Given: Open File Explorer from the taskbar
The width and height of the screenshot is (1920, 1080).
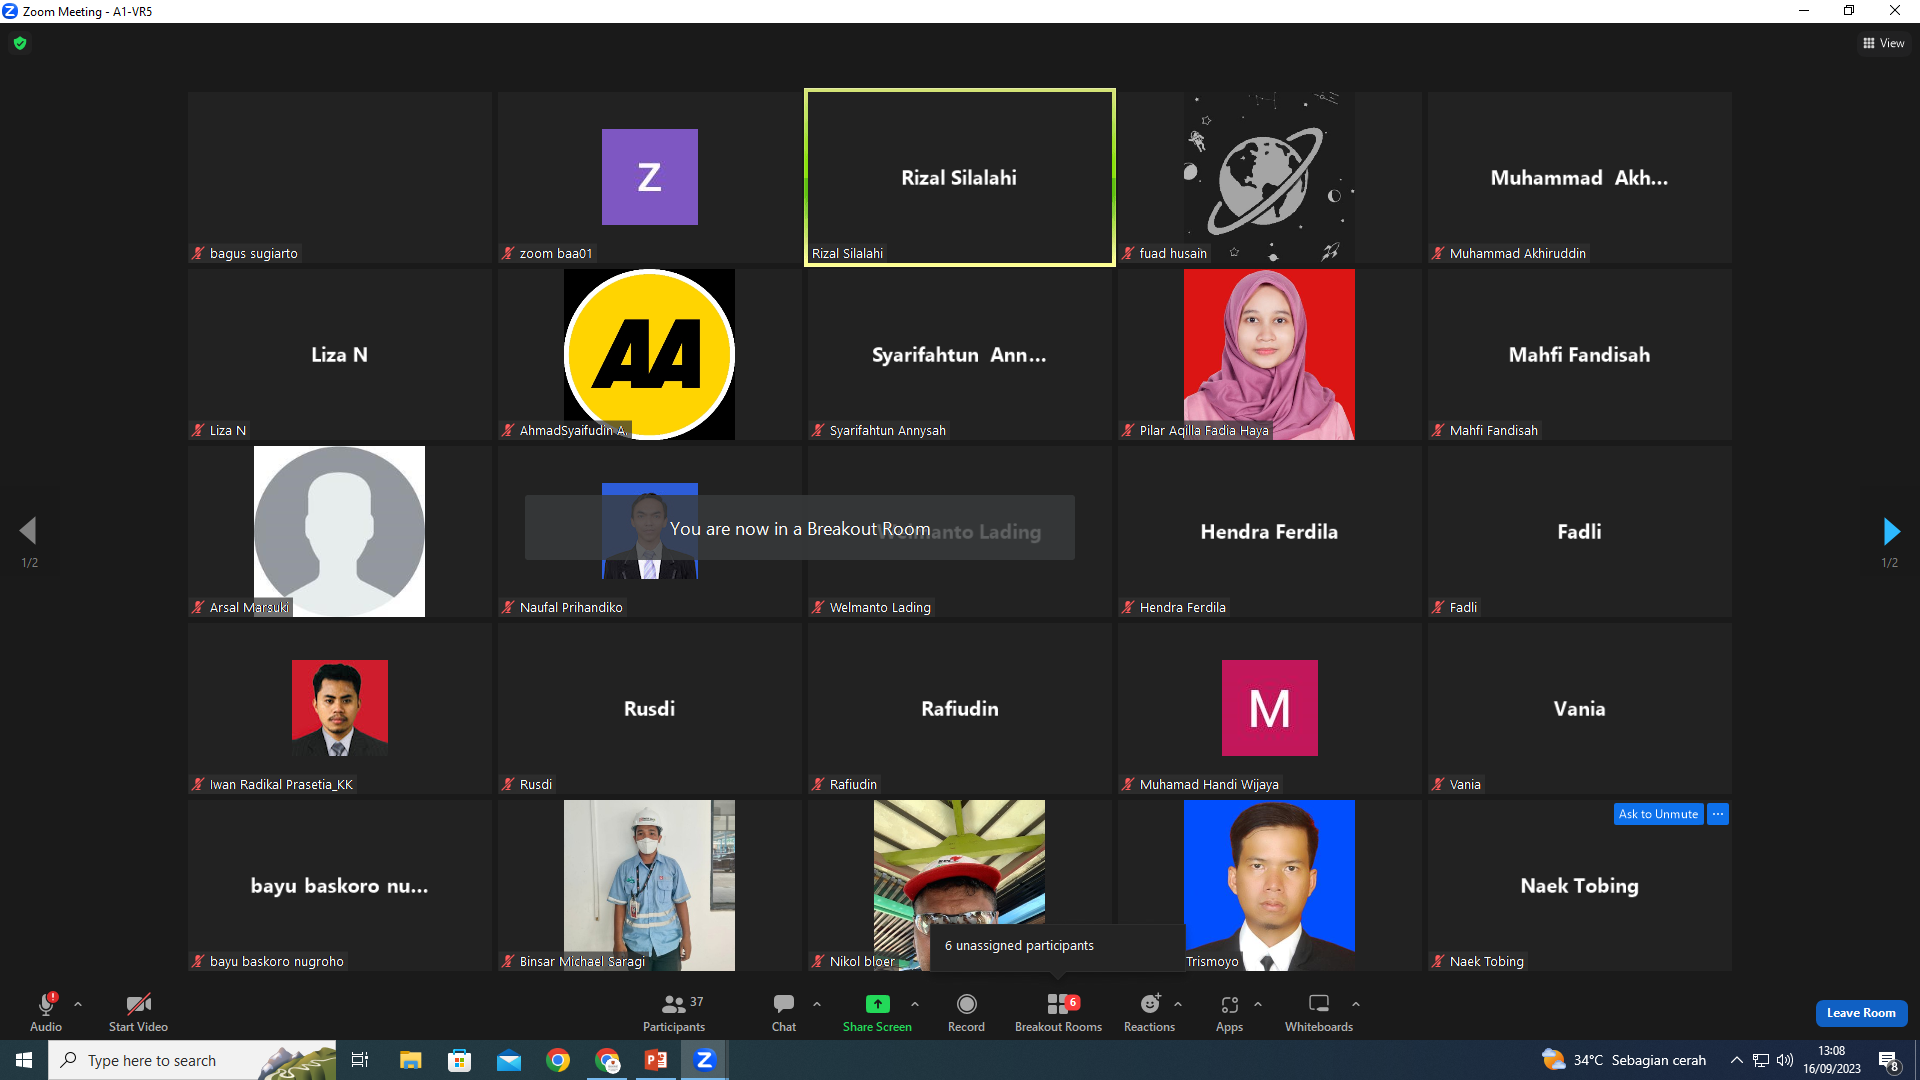Looking at the screenshot, I should (410, 1060).
